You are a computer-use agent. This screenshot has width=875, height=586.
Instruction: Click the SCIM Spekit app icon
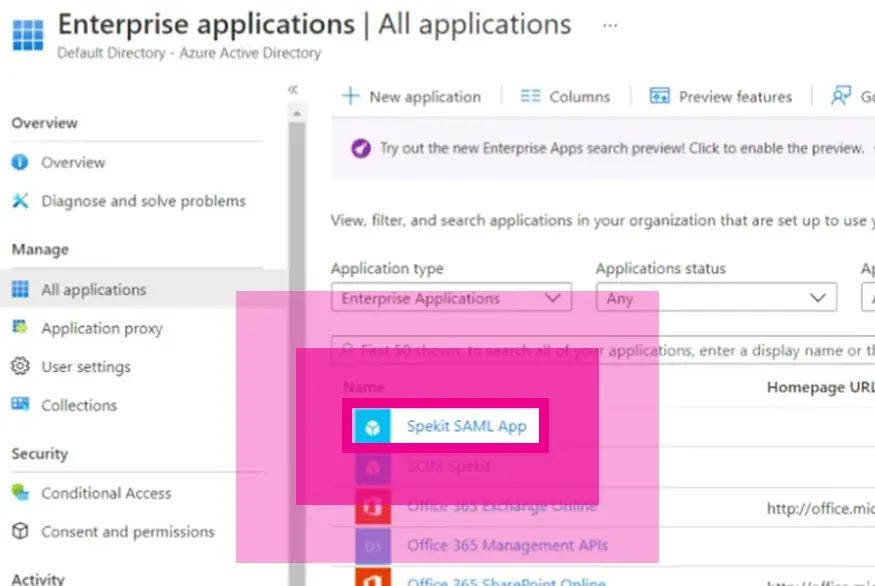(372, 465)
